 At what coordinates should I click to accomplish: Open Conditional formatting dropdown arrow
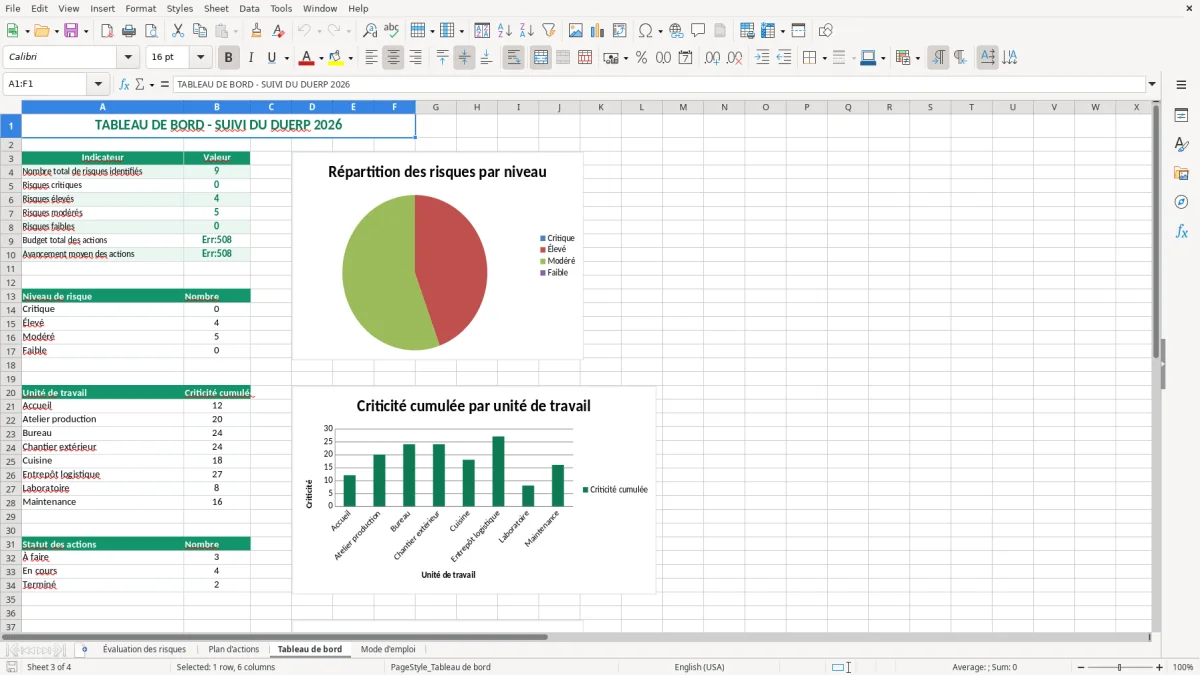point(917,58)
